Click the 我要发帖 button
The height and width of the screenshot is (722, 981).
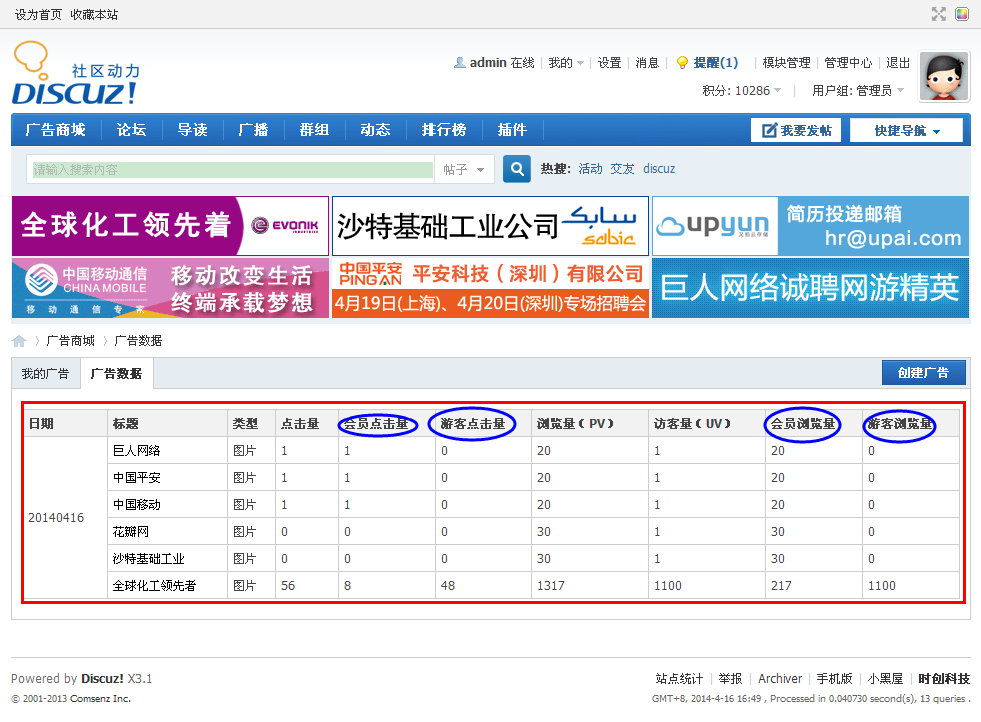(x=796, y=130)
